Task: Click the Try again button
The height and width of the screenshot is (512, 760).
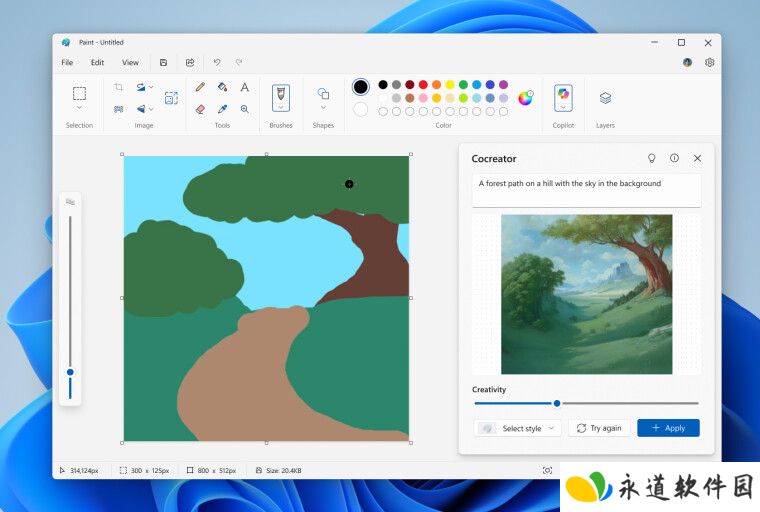Action: (599, 428)
